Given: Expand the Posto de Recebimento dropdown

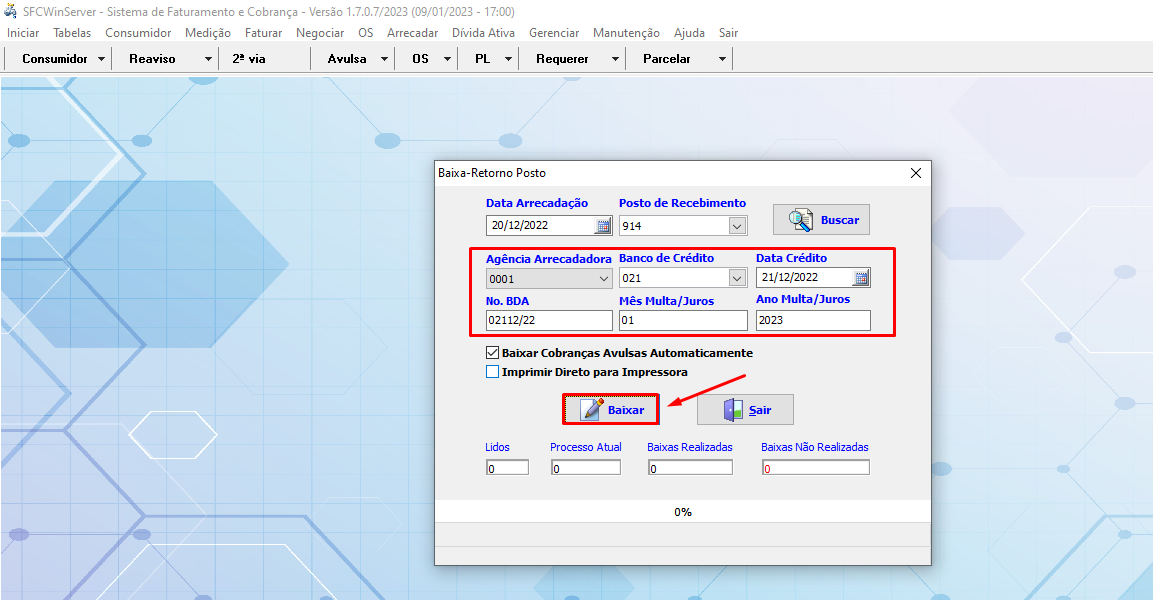Looking at the screenshot, I should pyautogui.click(x=737, y=226).
